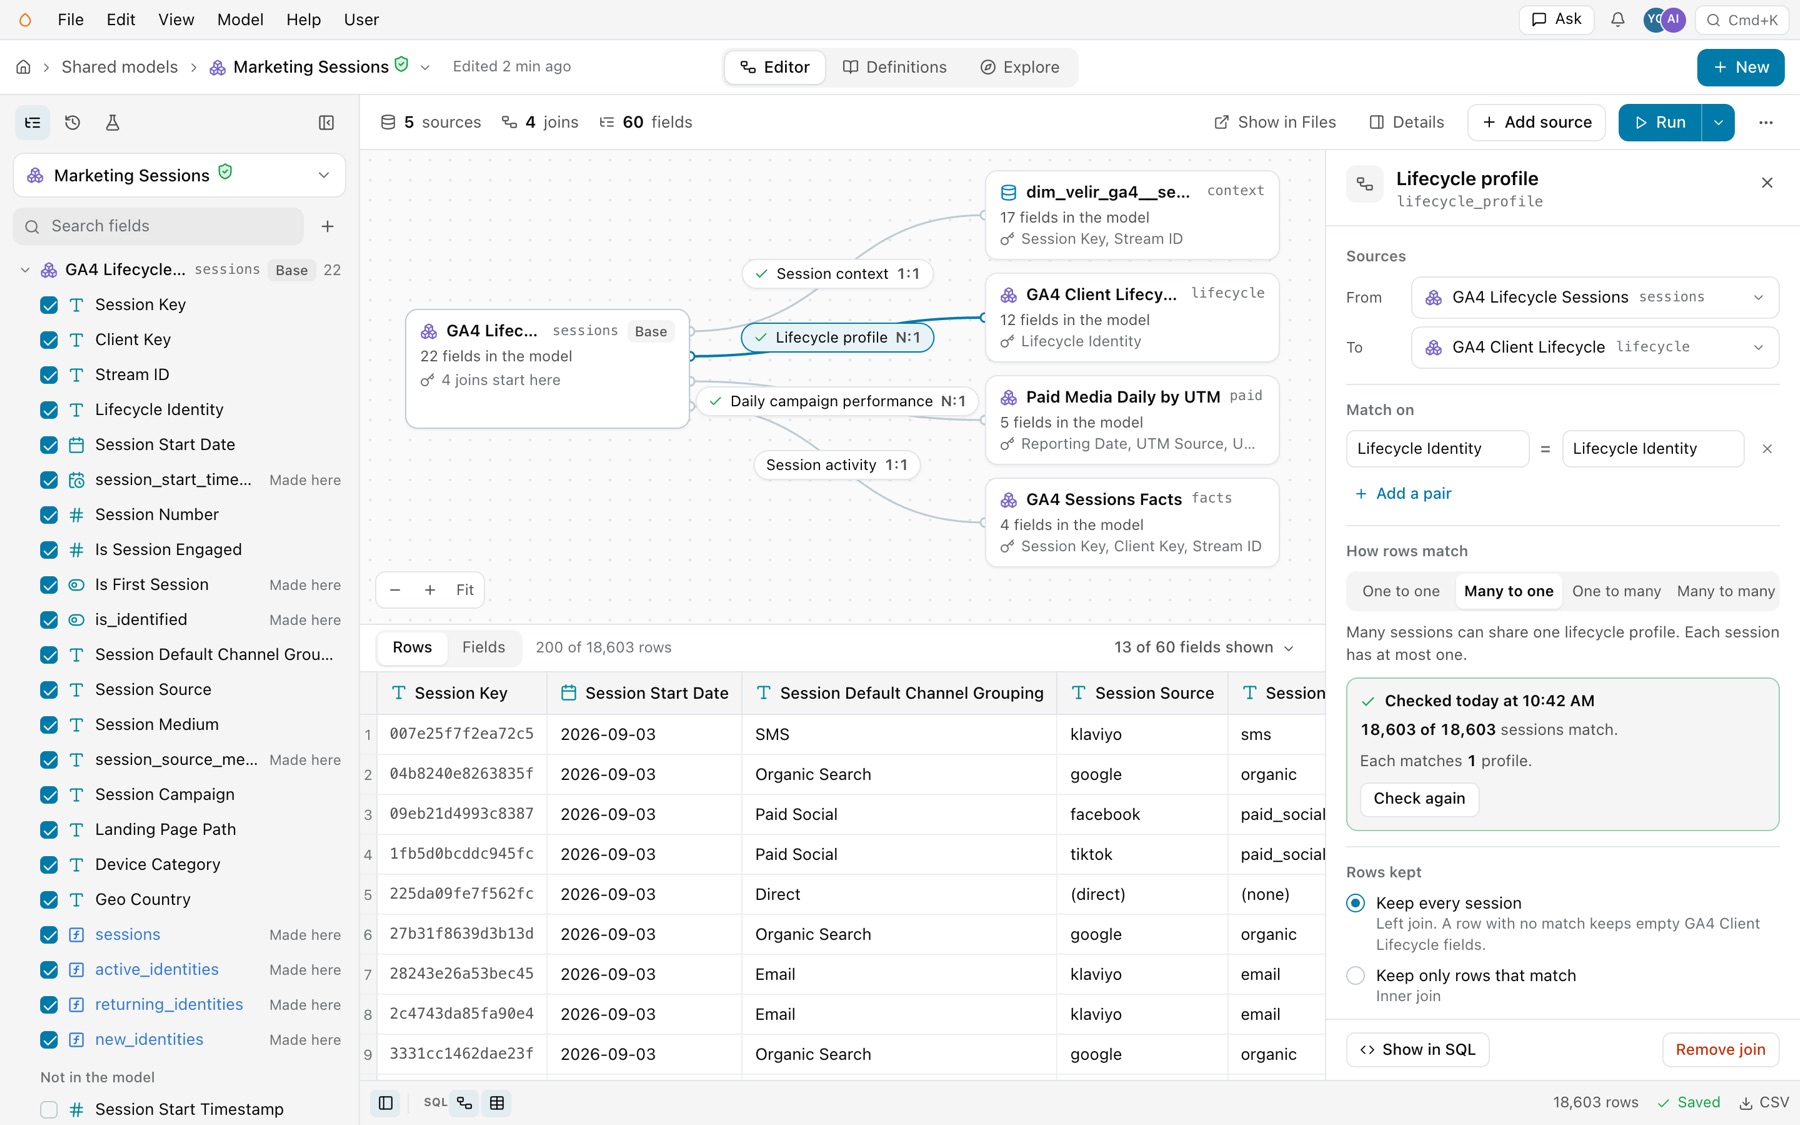Viewport: 1800px width, 1125px height.
Task: Open the Marketing Sessions model selector
Action: pyautogui.click(x=179, y=175)
